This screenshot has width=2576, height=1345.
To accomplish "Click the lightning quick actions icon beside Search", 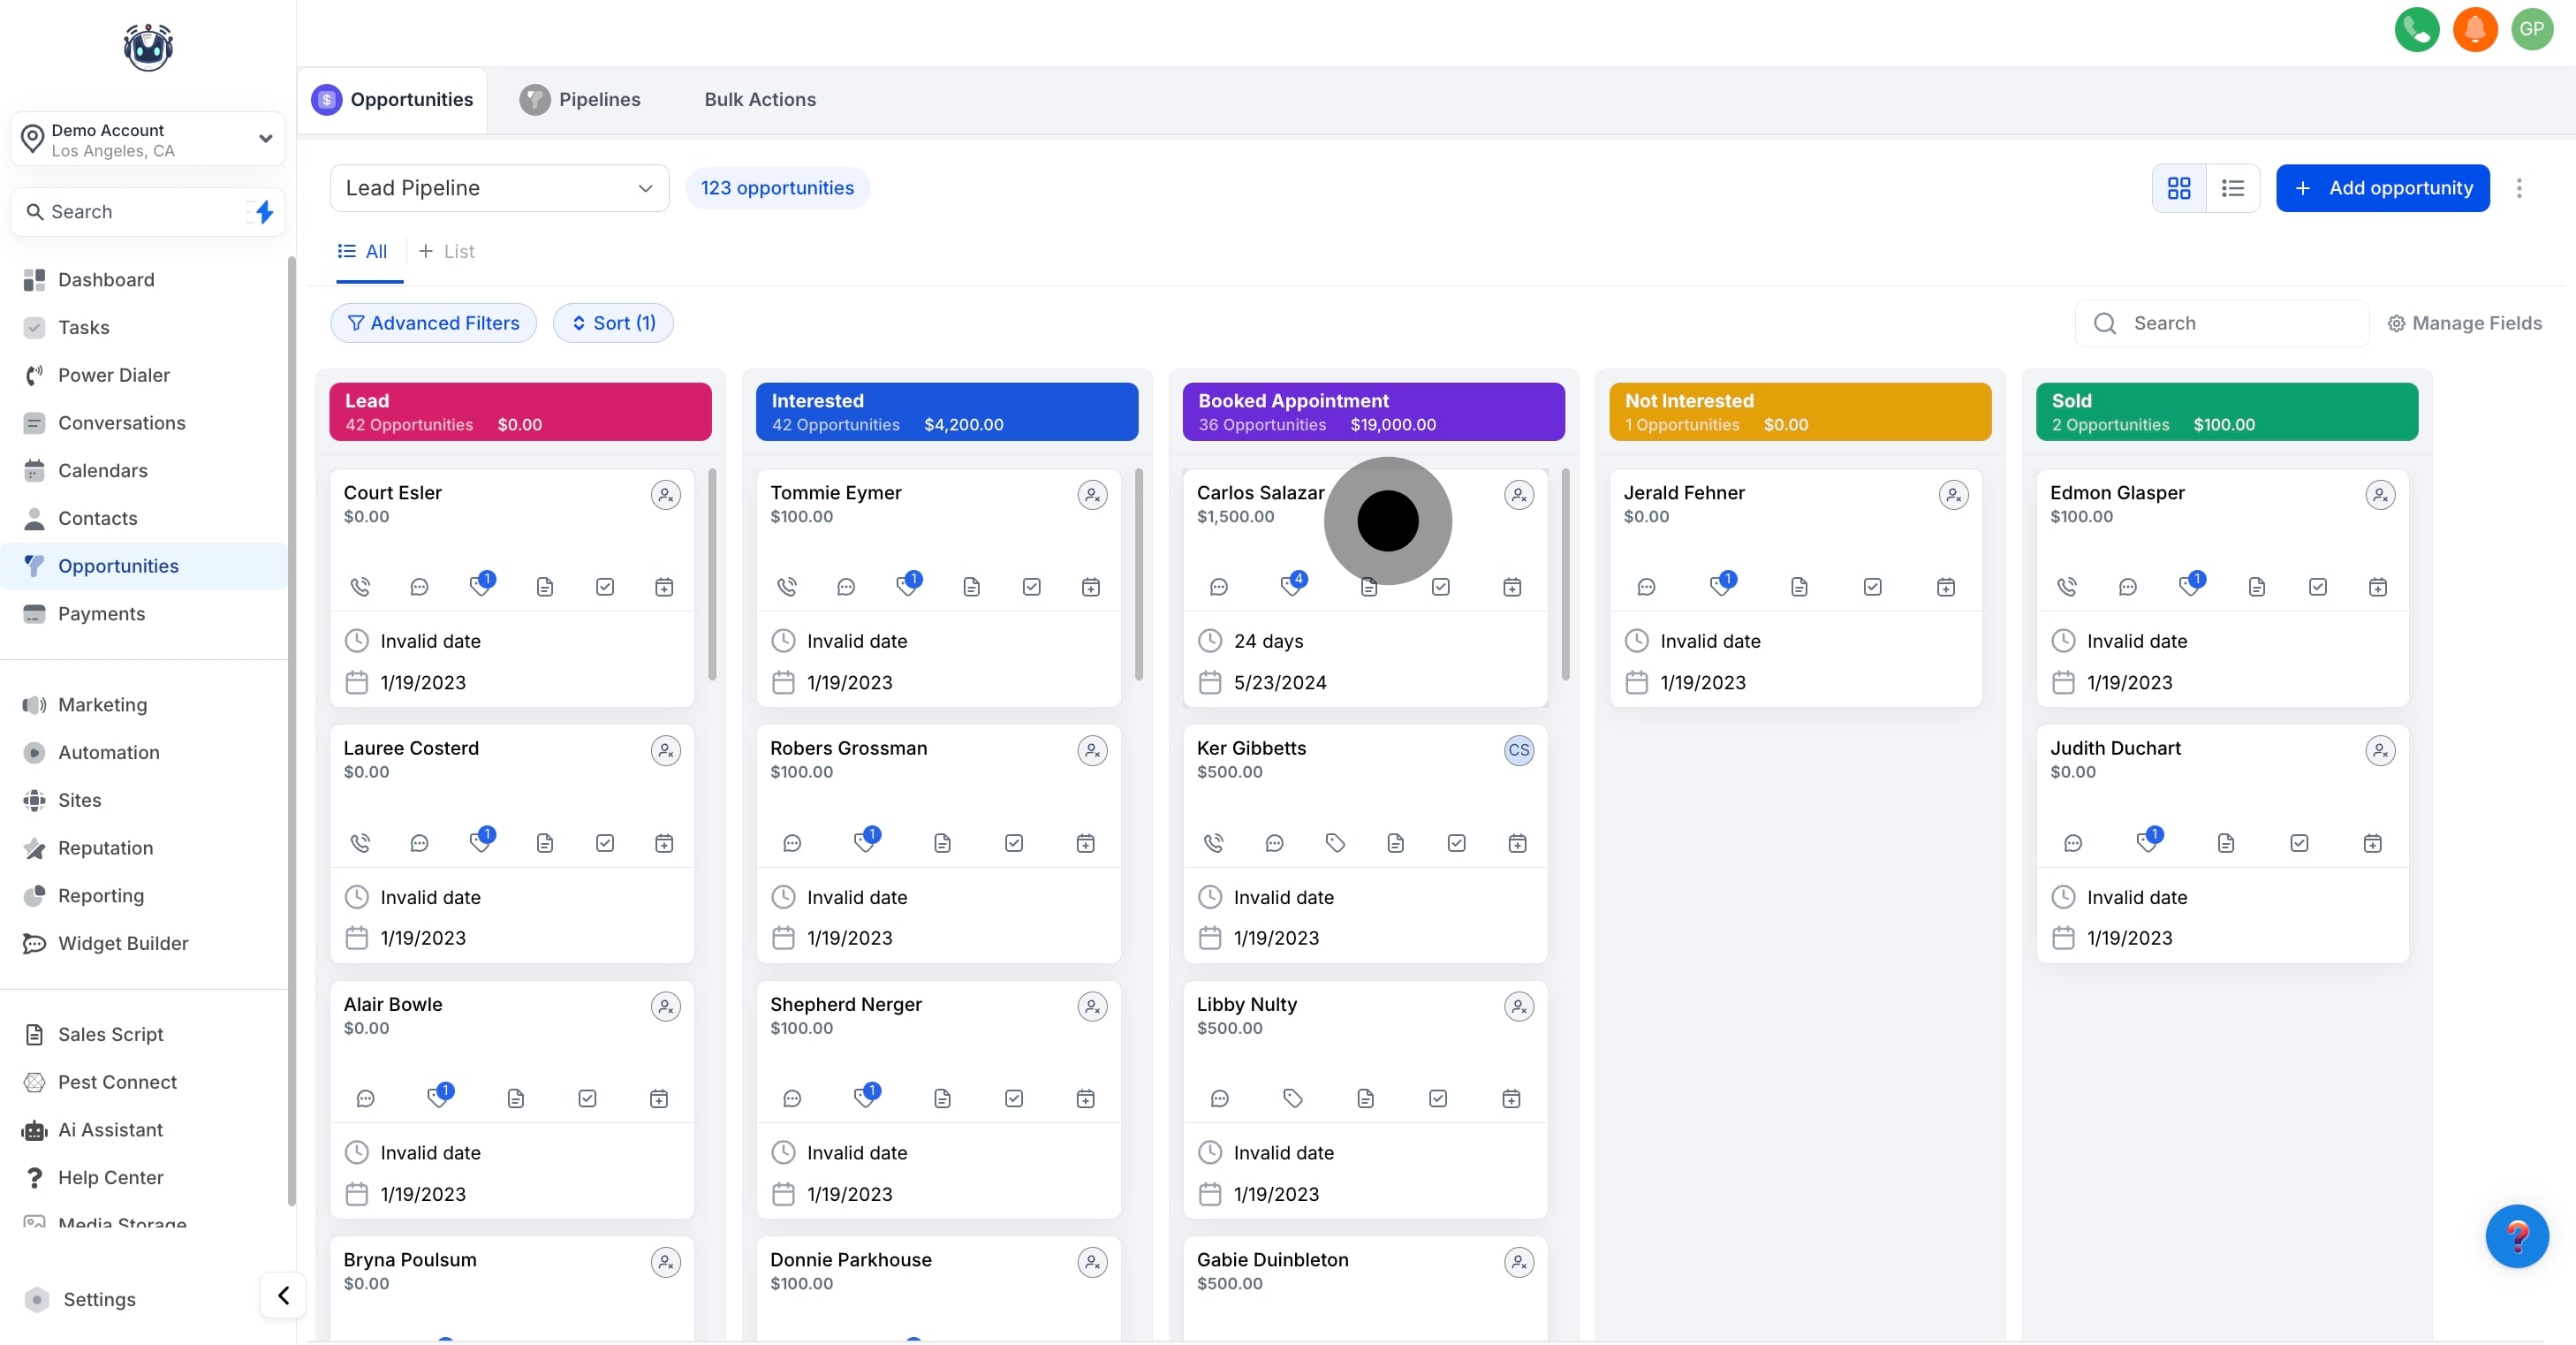I will (x=264, y=212).
